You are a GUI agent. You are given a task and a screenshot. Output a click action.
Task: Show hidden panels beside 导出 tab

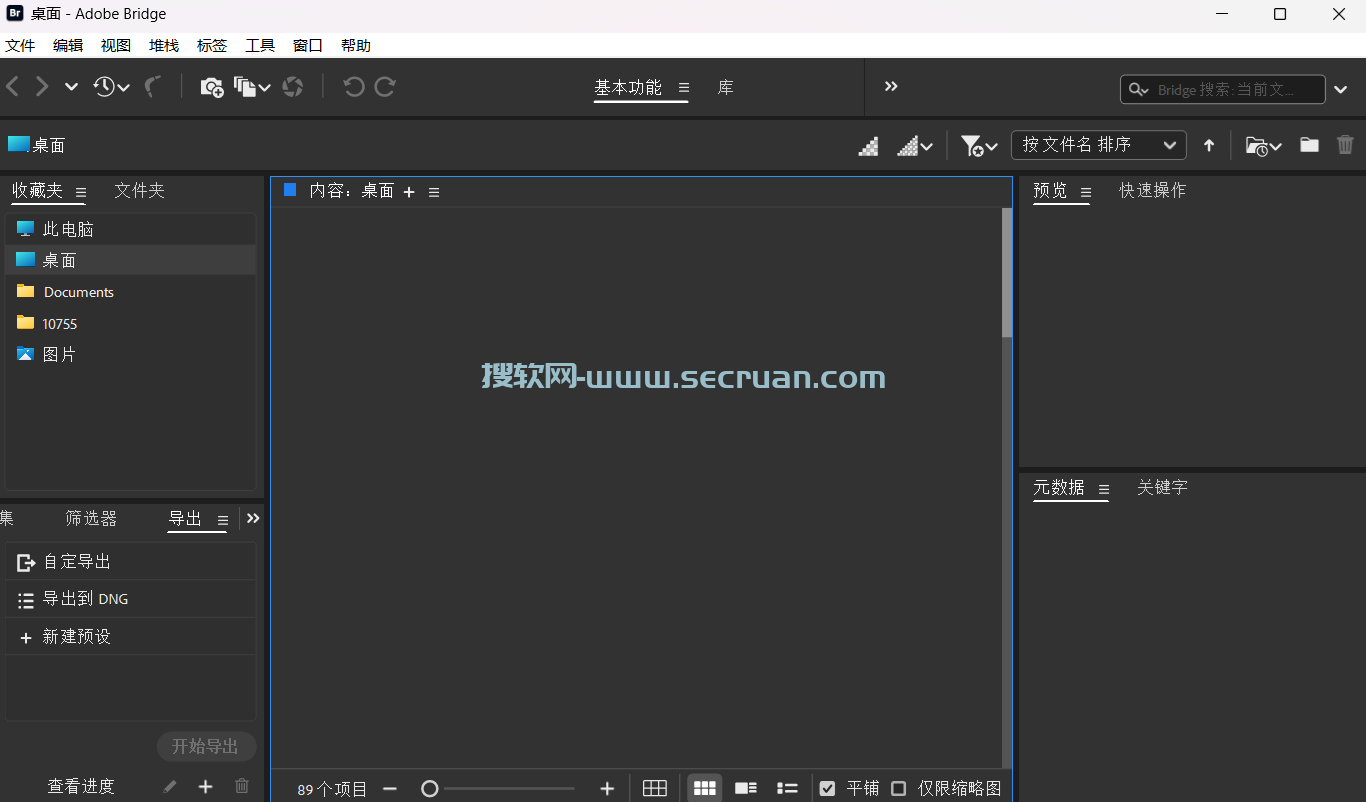point(253,518)
